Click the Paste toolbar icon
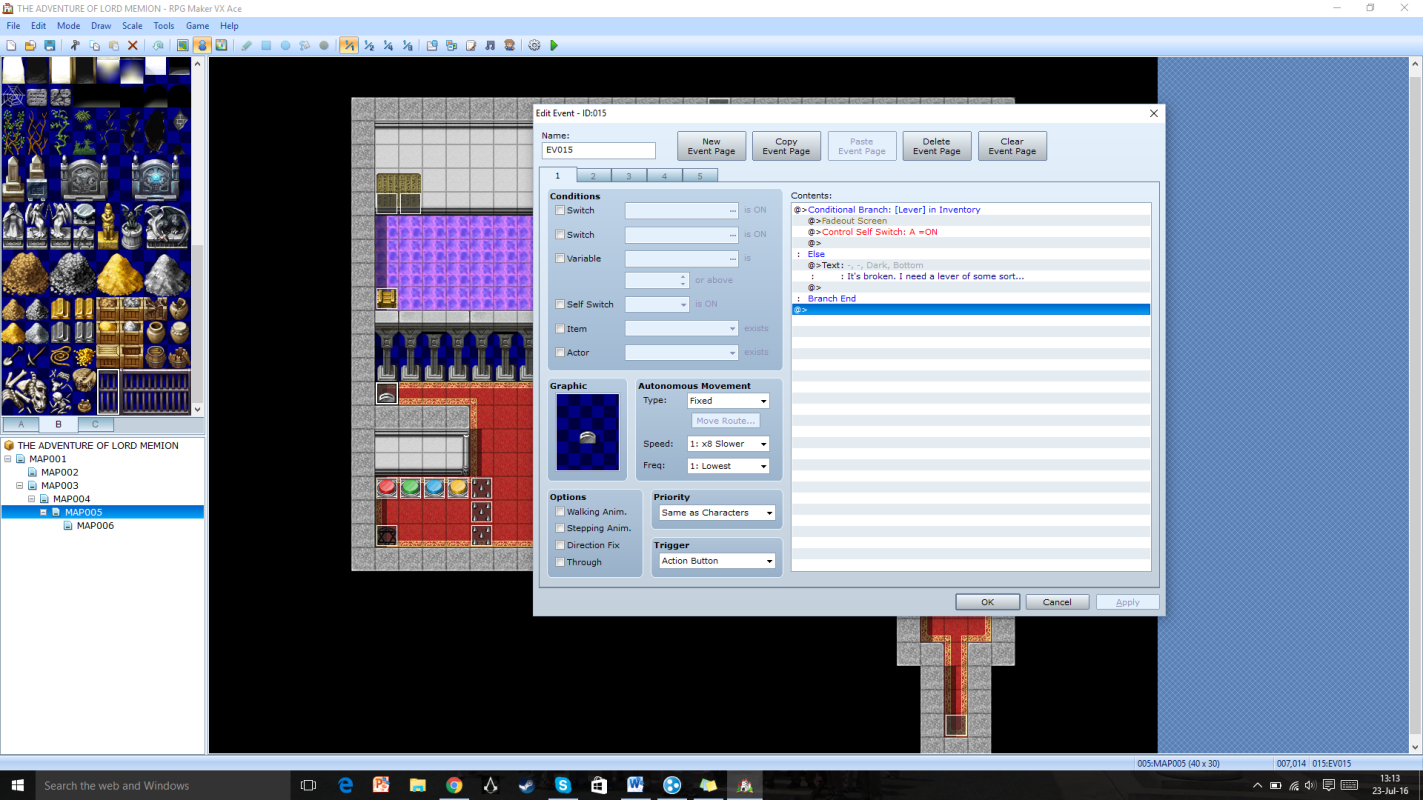This screenshot has width=1423, height=800. [113, 45]
